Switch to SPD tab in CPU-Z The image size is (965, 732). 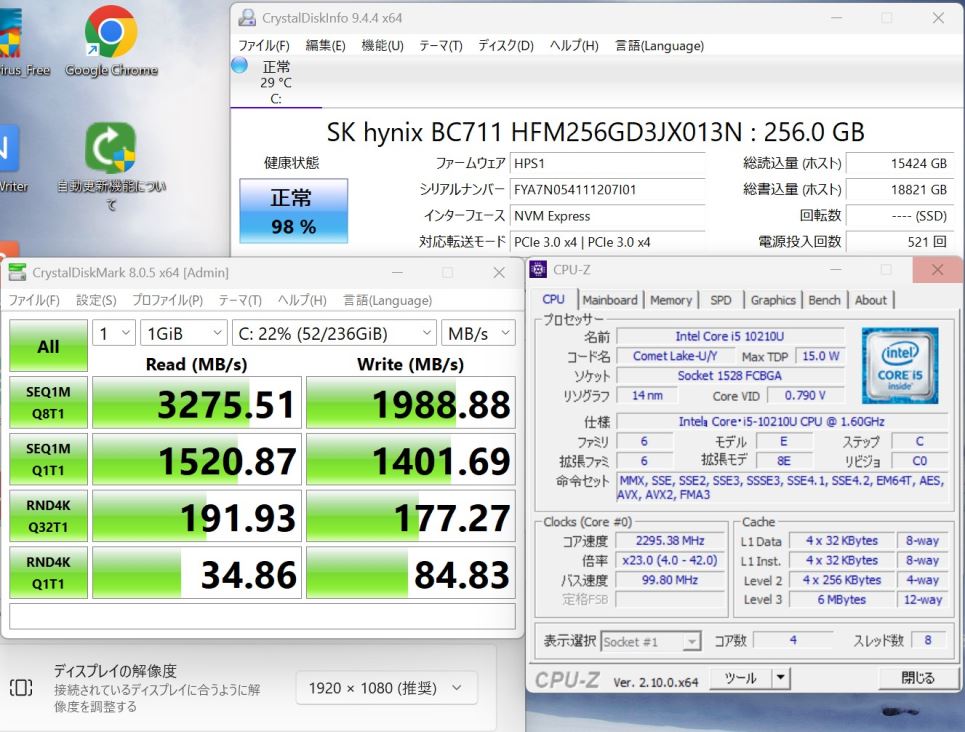click(721, 300)
